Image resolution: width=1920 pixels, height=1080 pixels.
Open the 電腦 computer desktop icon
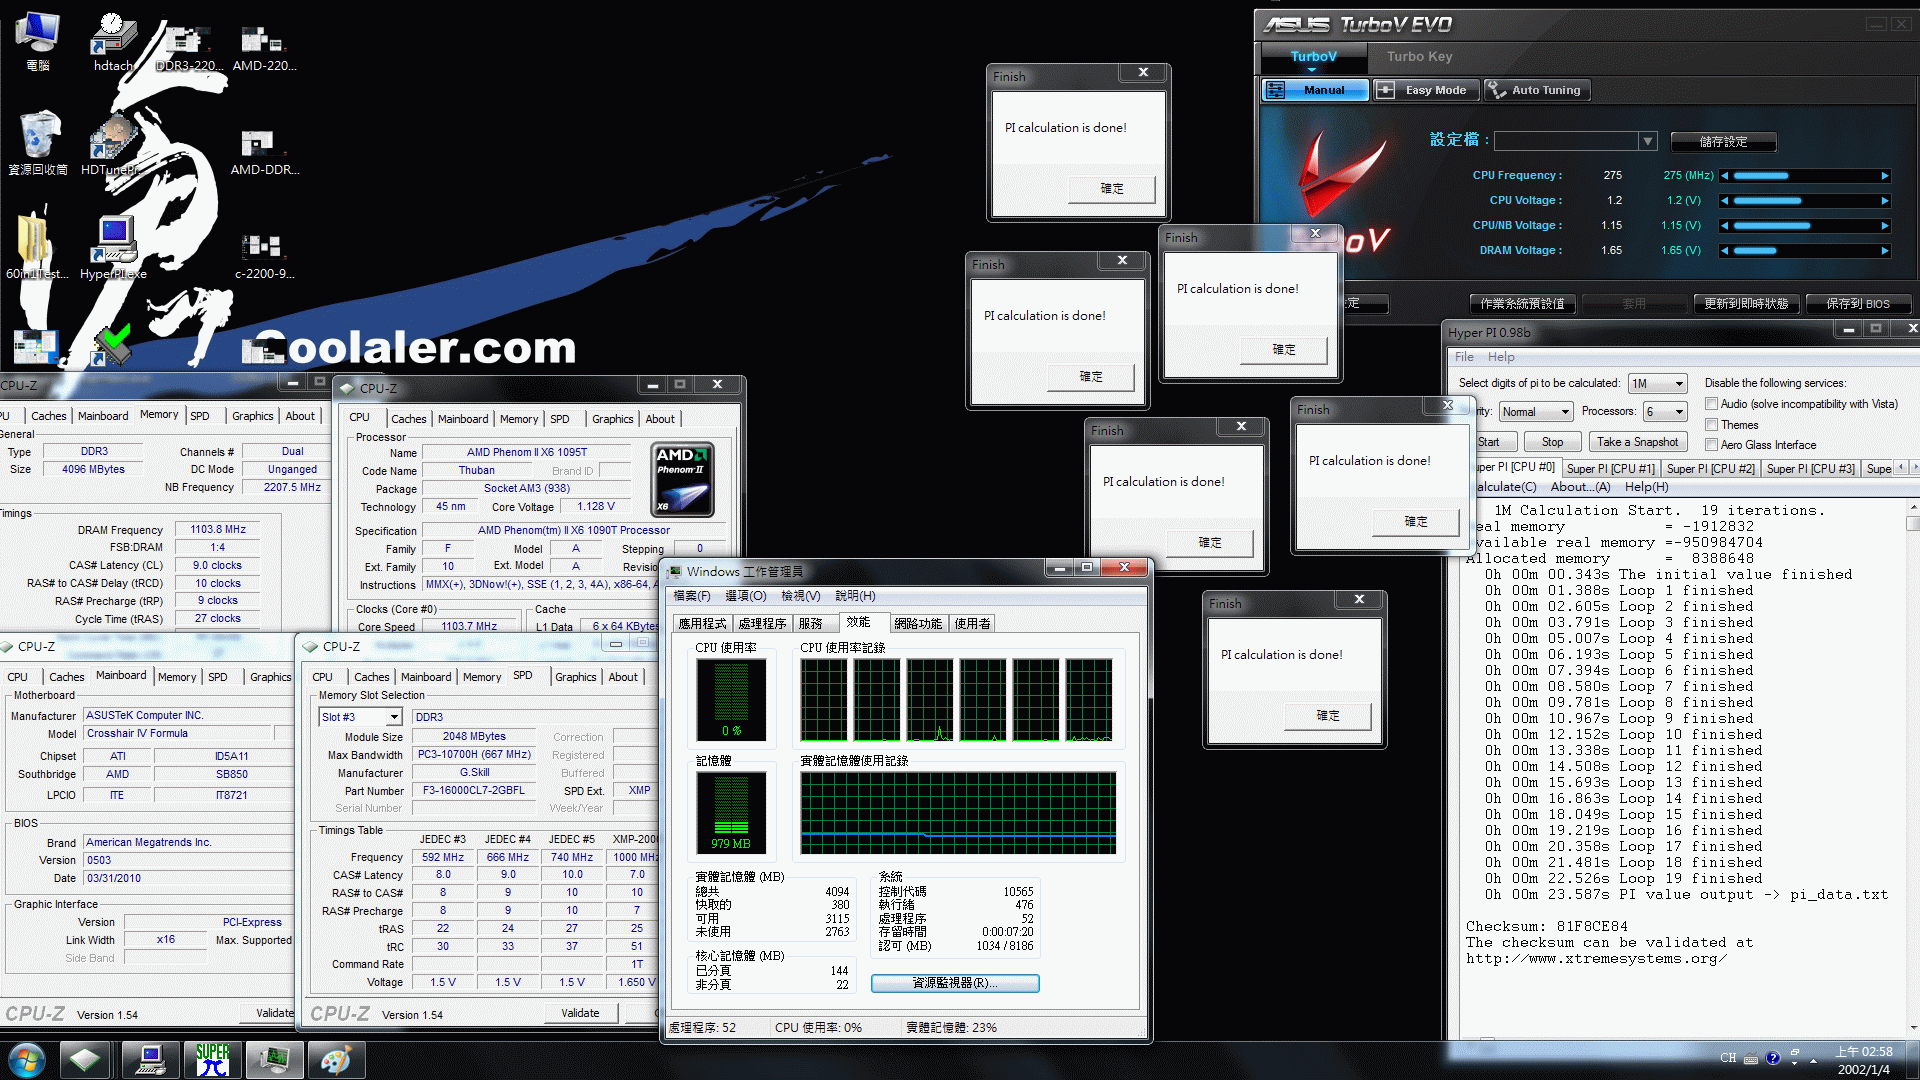point(37,40)
